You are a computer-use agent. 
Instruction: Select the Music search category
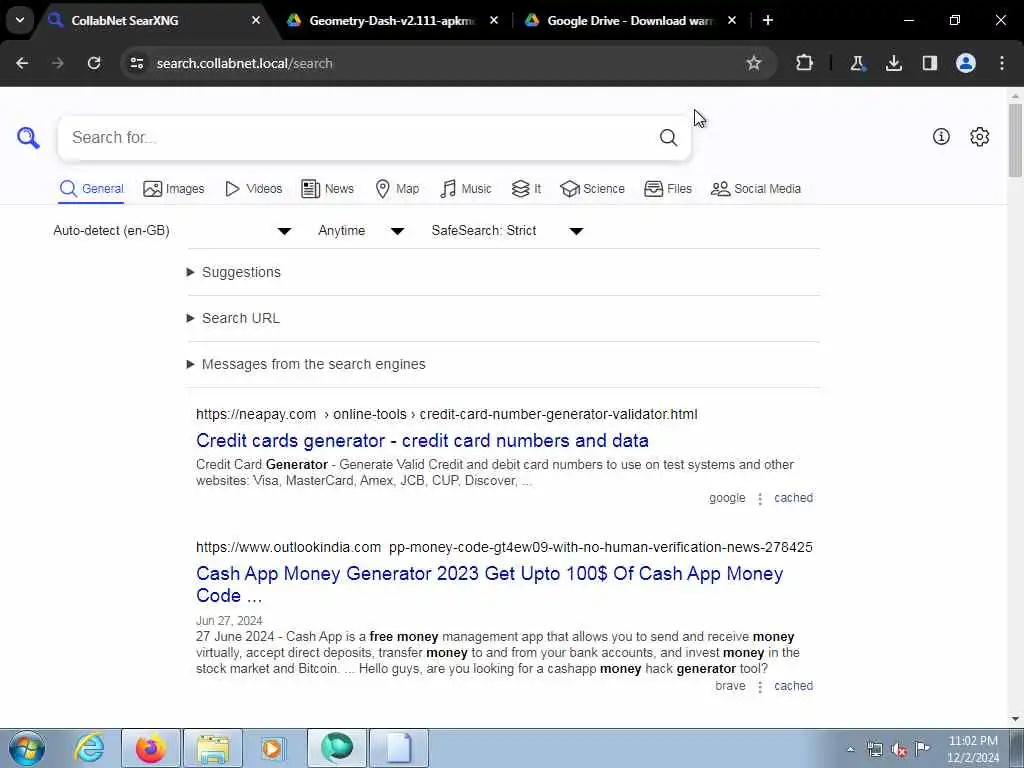[x=466, y=189]
